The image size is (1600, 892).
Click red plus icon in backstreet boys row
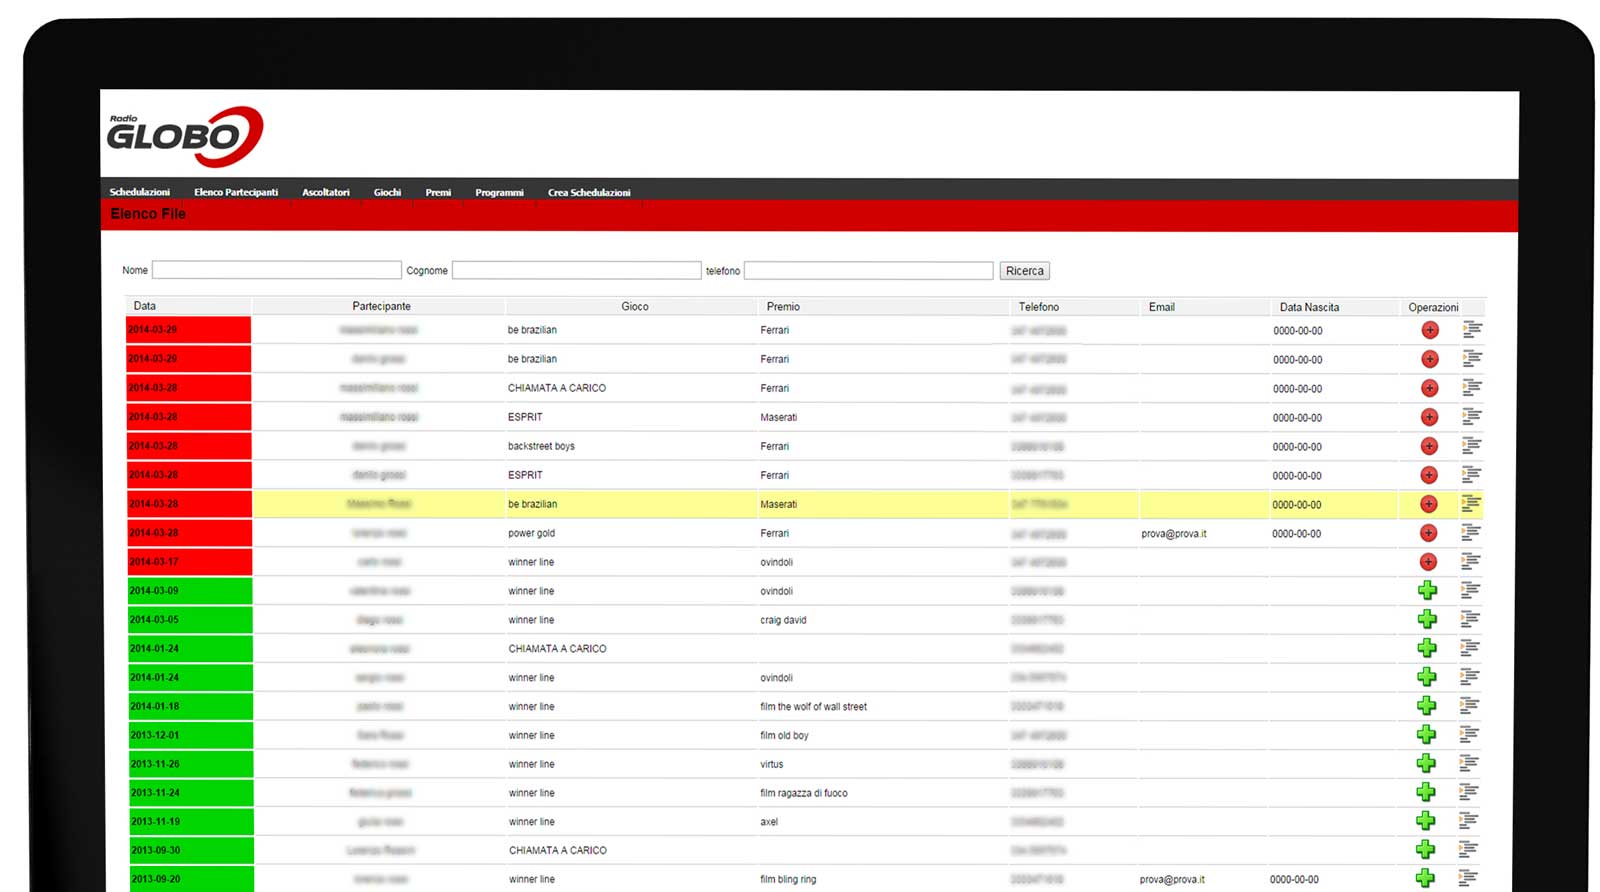[1429, 446]
